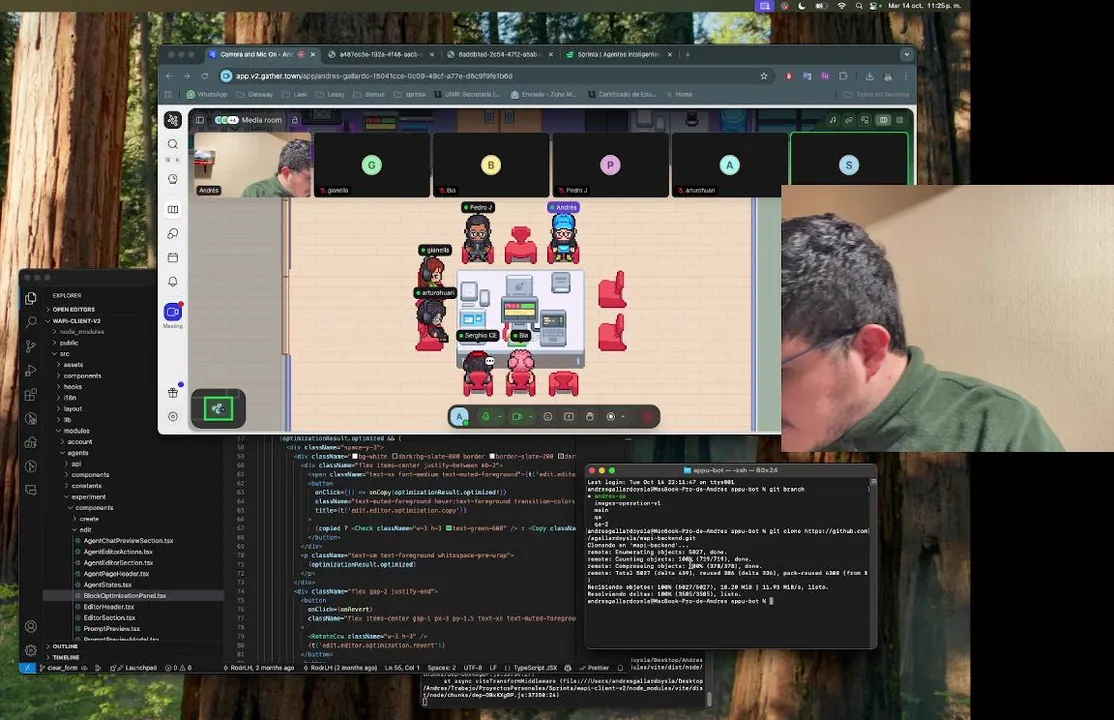This screenshot has width=1114, height=720.
Task: Start screen share in Gather toolbar
Action: [x=569, y=417]
